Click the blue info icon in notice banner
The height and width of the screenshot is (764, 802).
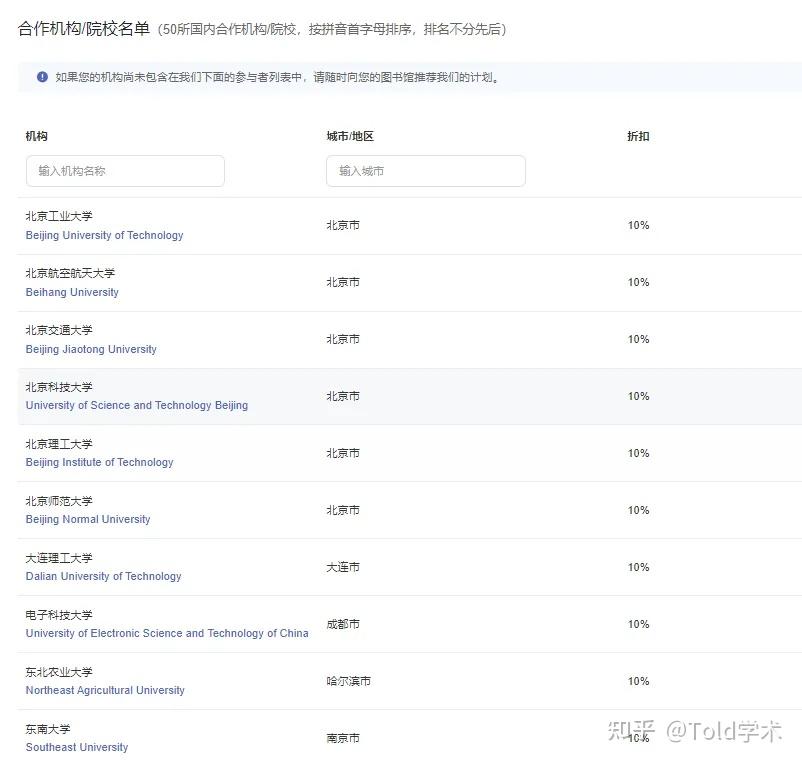click(x=42, y=77)
